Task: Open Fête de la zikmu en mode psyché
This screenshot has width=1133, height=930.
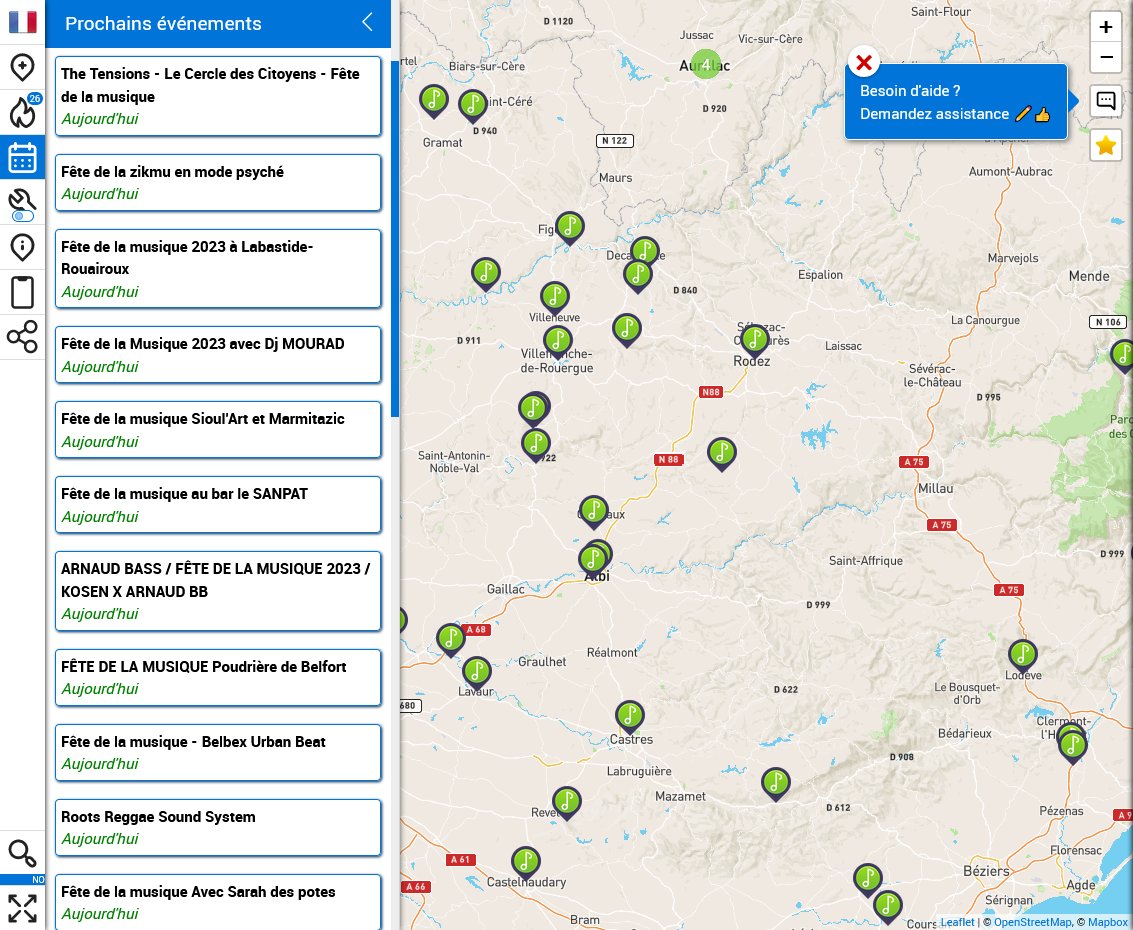Action: pos(218,183)
